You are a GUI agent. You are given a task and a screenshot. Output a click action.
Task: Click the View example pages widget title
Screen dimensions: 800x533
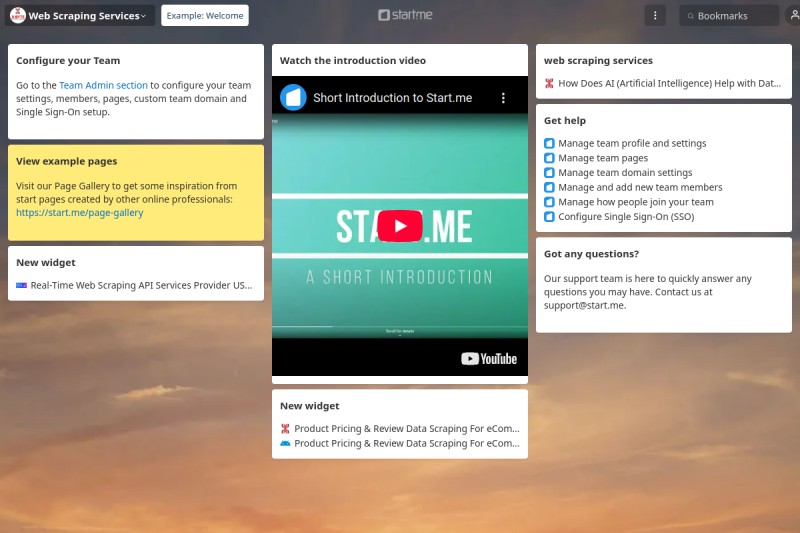66,161
